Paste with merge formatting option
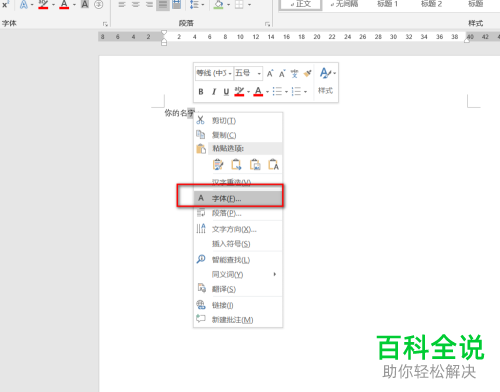Viewport: 500px width, 392px height. [x=236, y=165]
